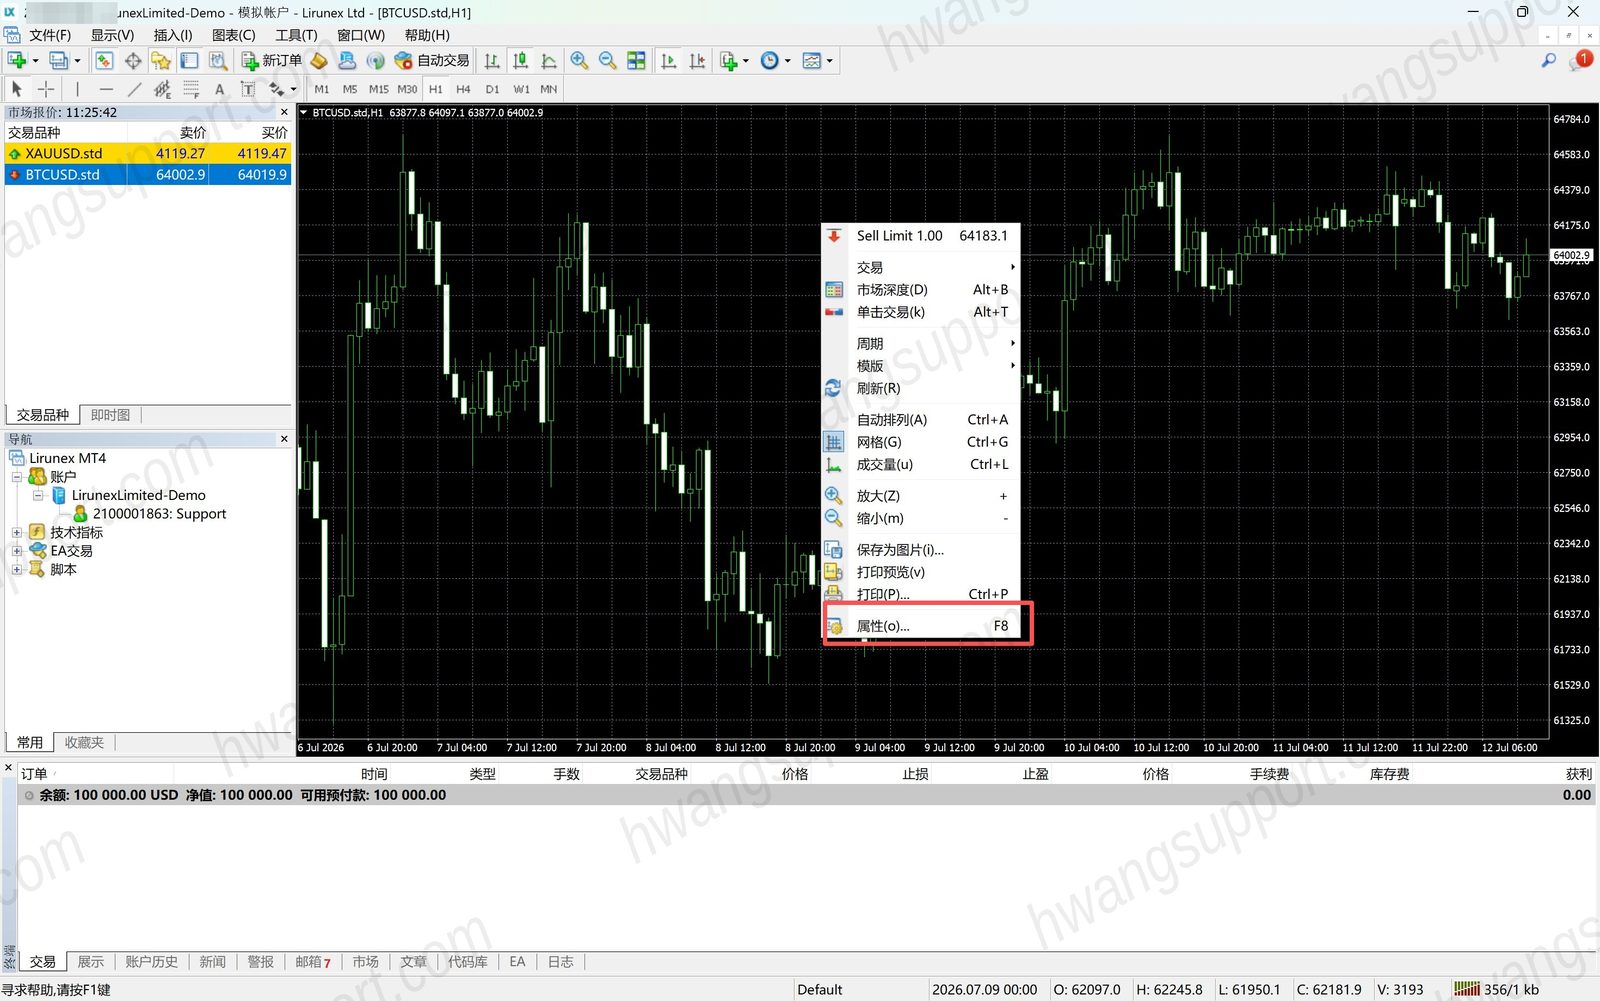
Task: Open the 账户历史 terminal tab
Action: point(151,962)
